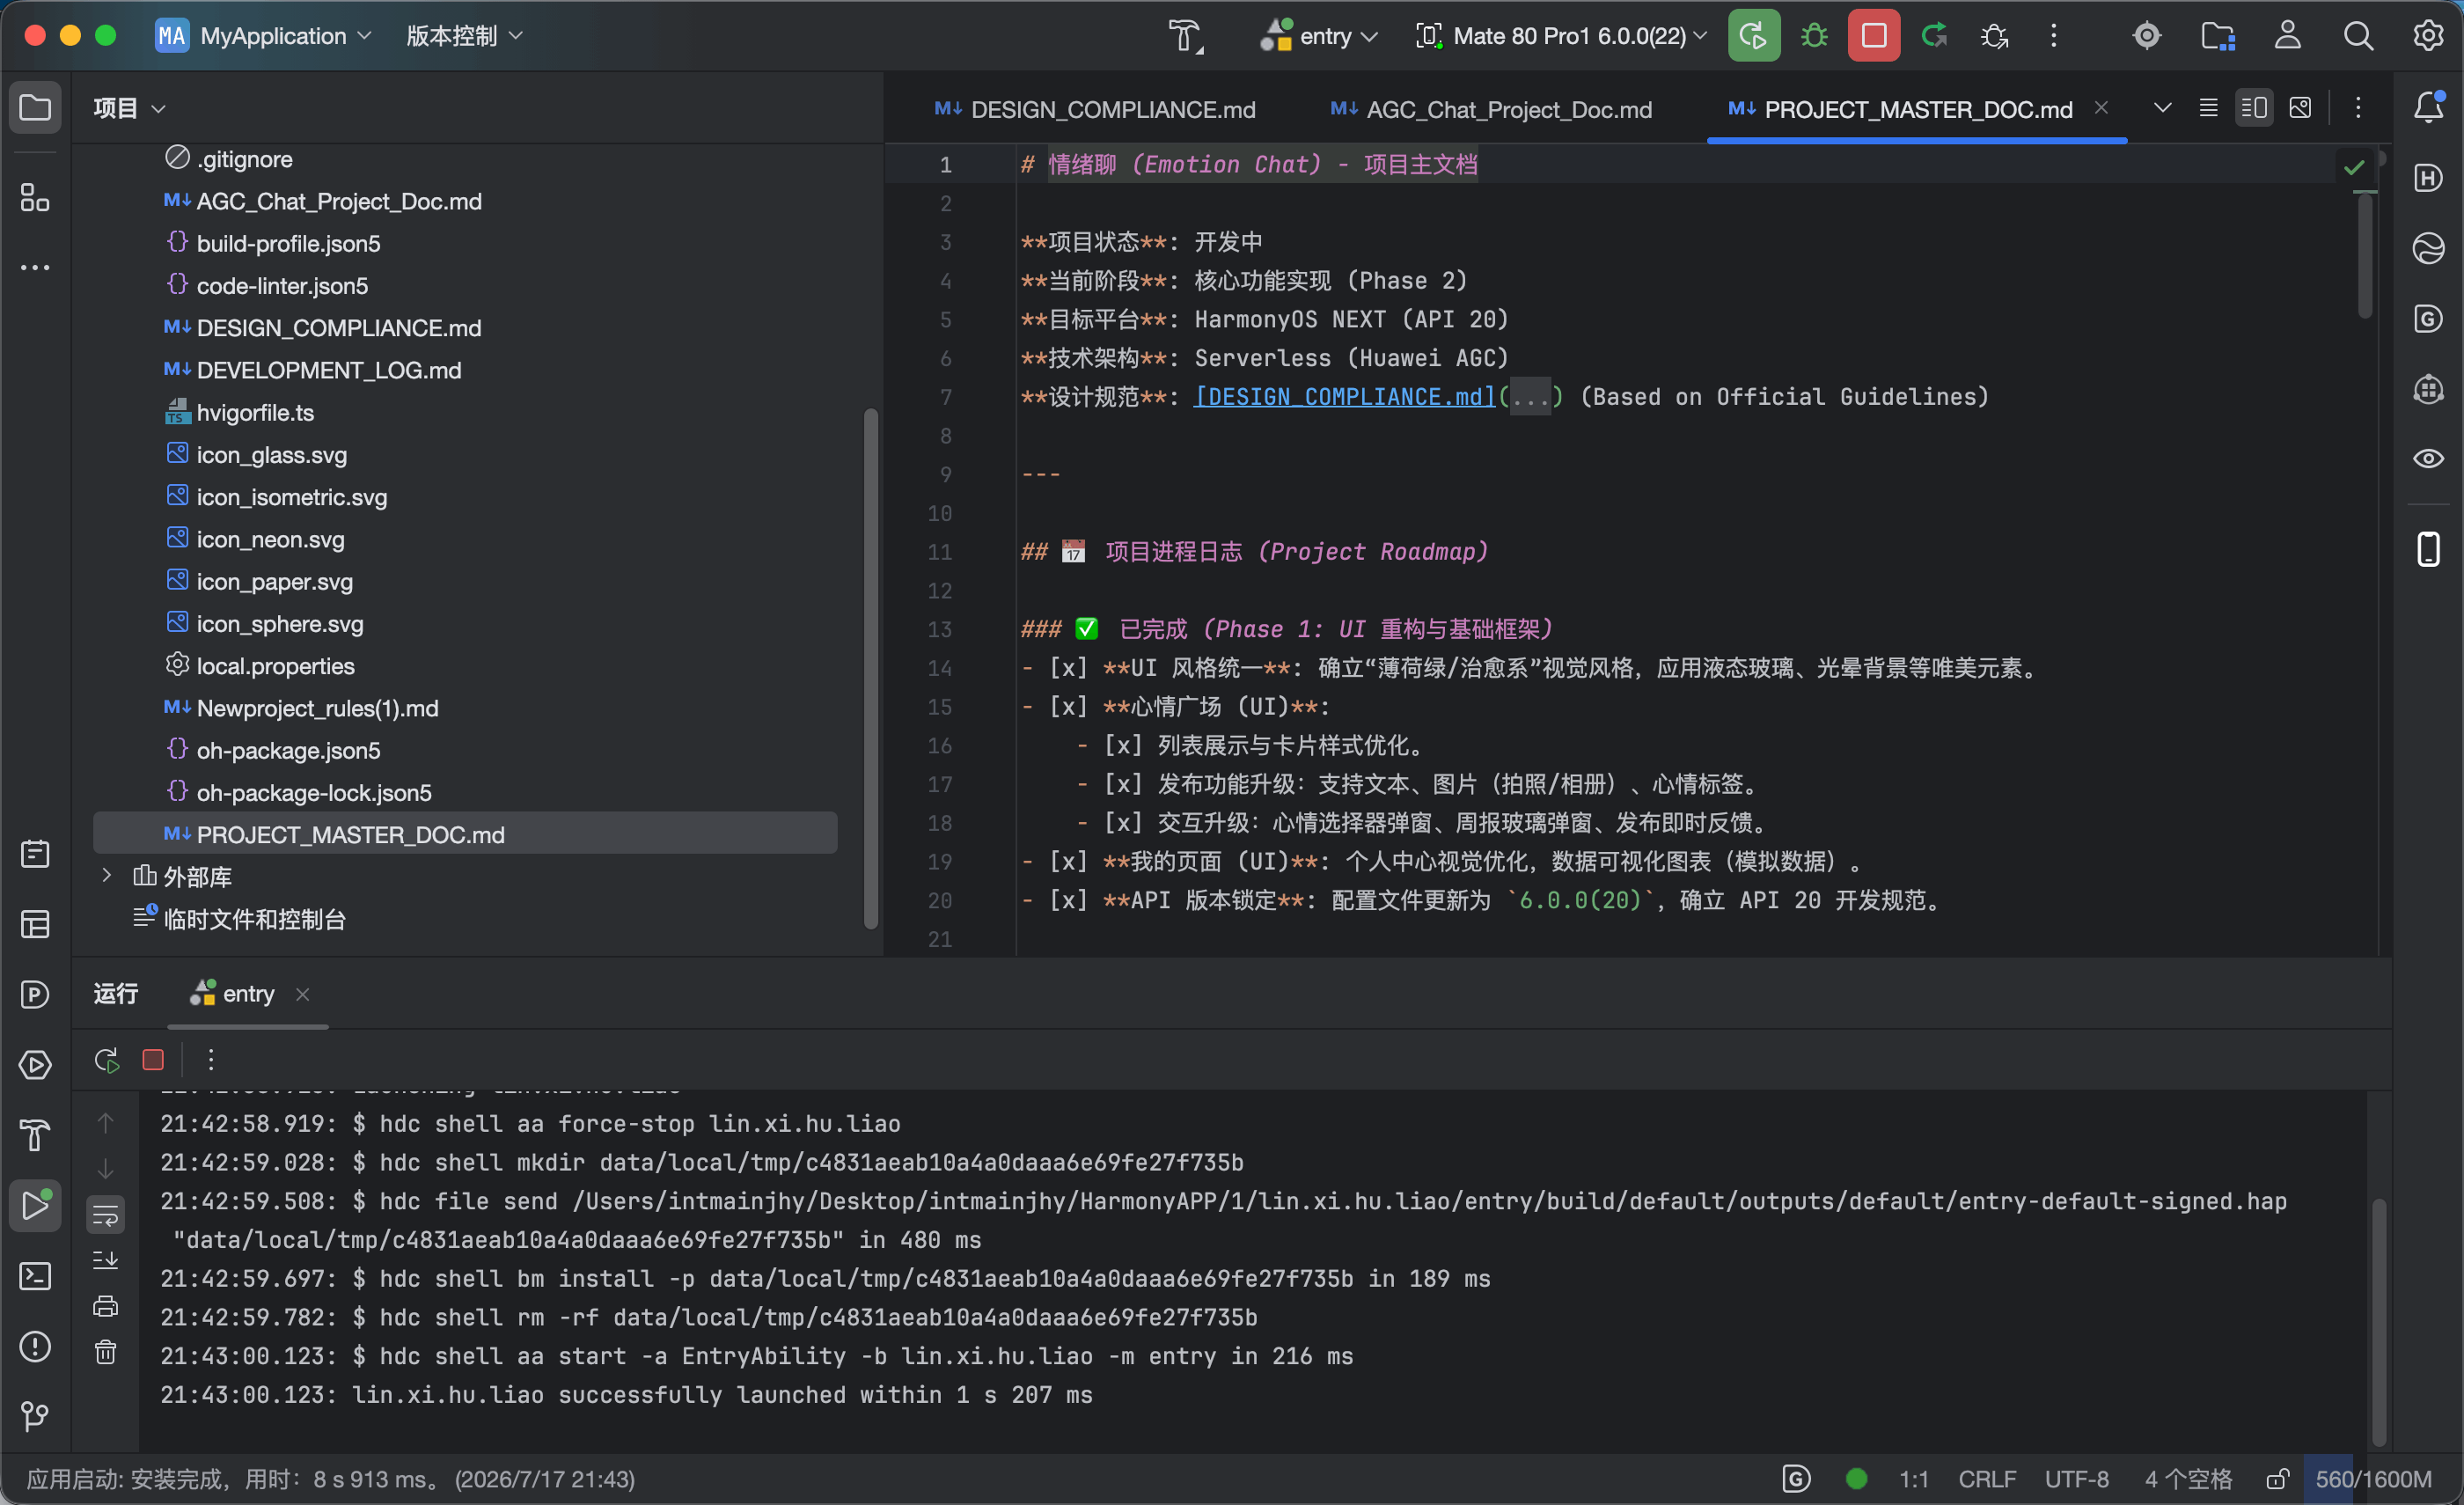Switch to editor-only view mode
The image size is (2464, 1505).
coord(2209,107)
